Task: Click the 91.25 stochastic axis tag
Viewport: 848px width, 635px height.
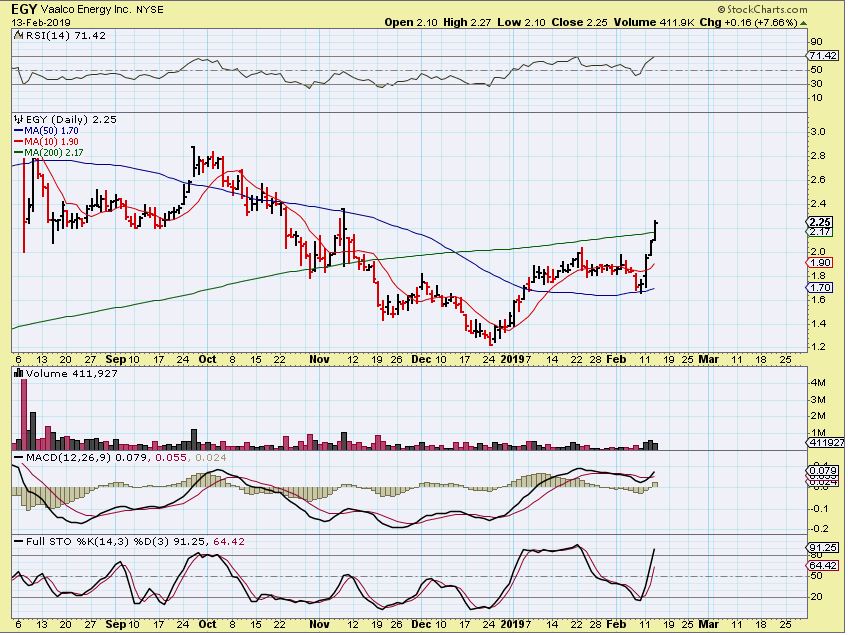Action: (823, 547)
